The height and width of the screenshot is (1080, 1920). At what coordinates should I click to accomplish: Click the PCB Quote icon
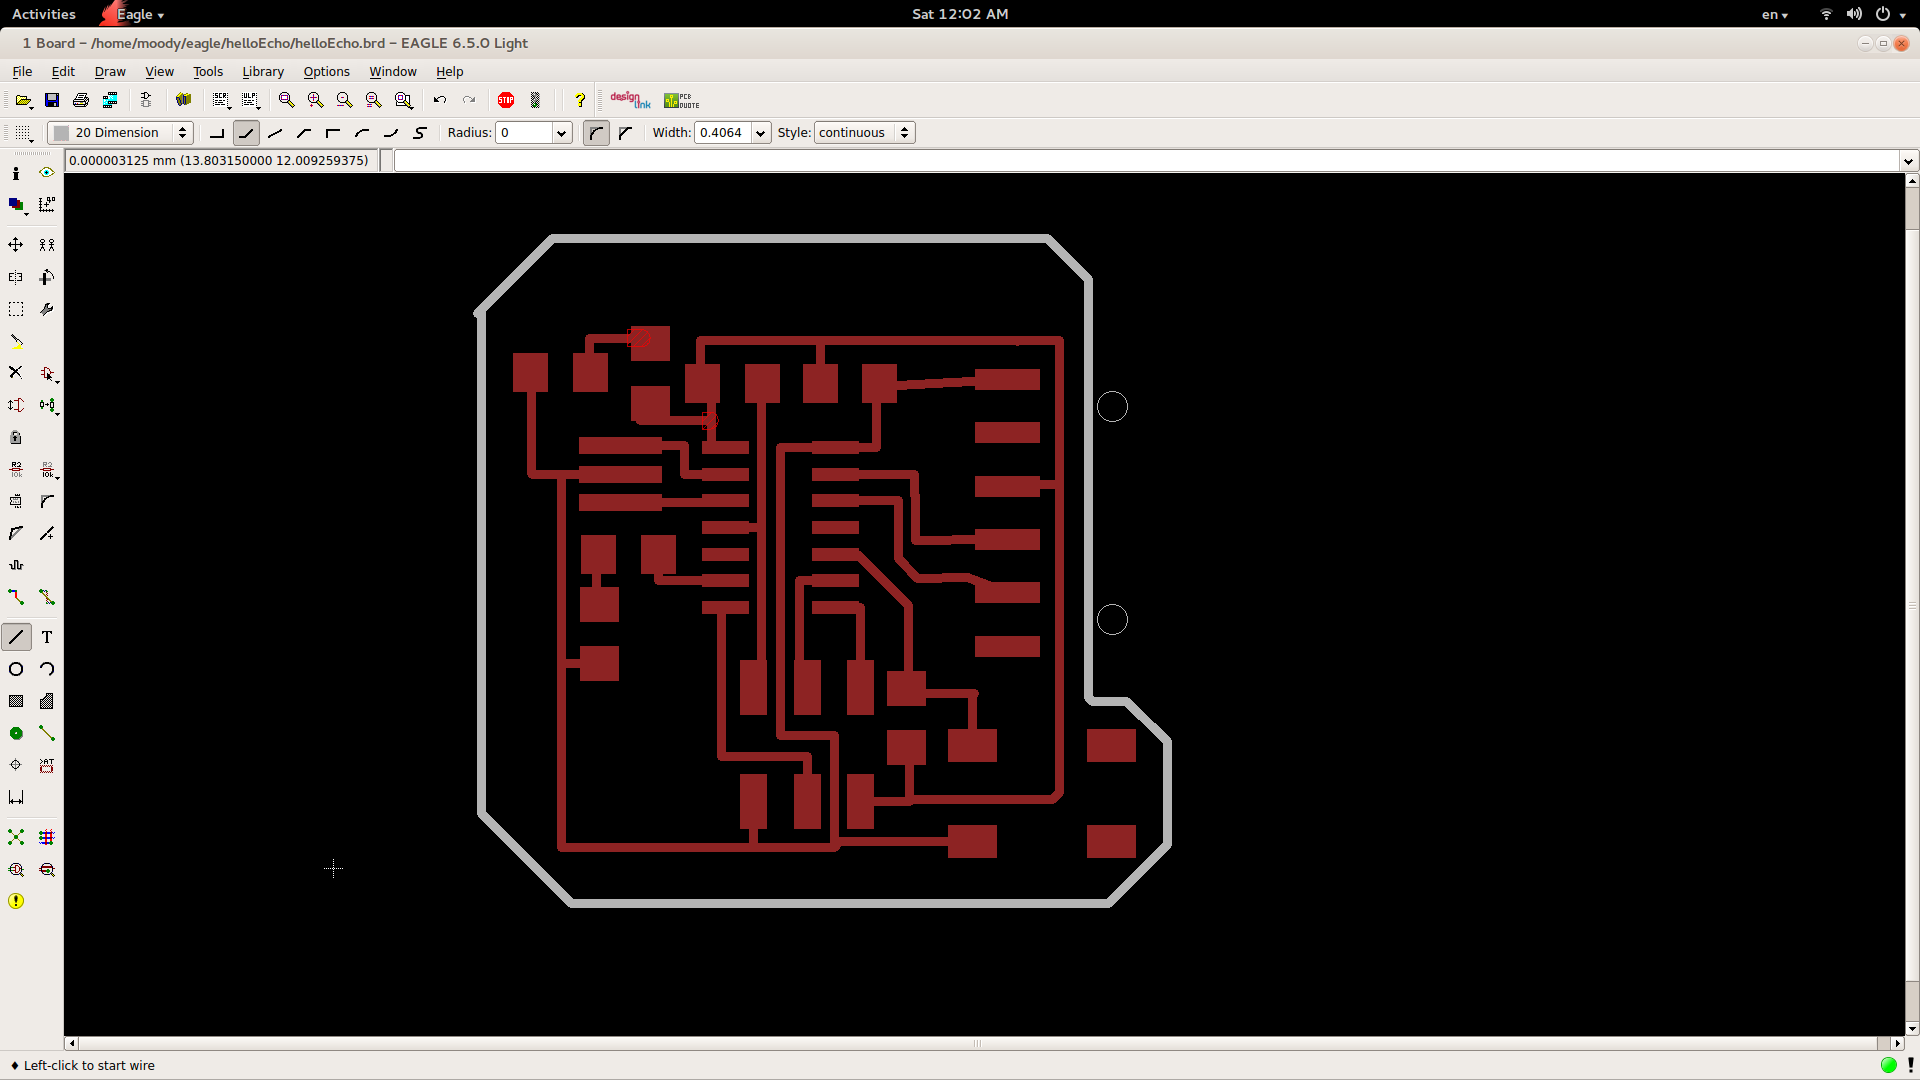click(x=682, y=100)
